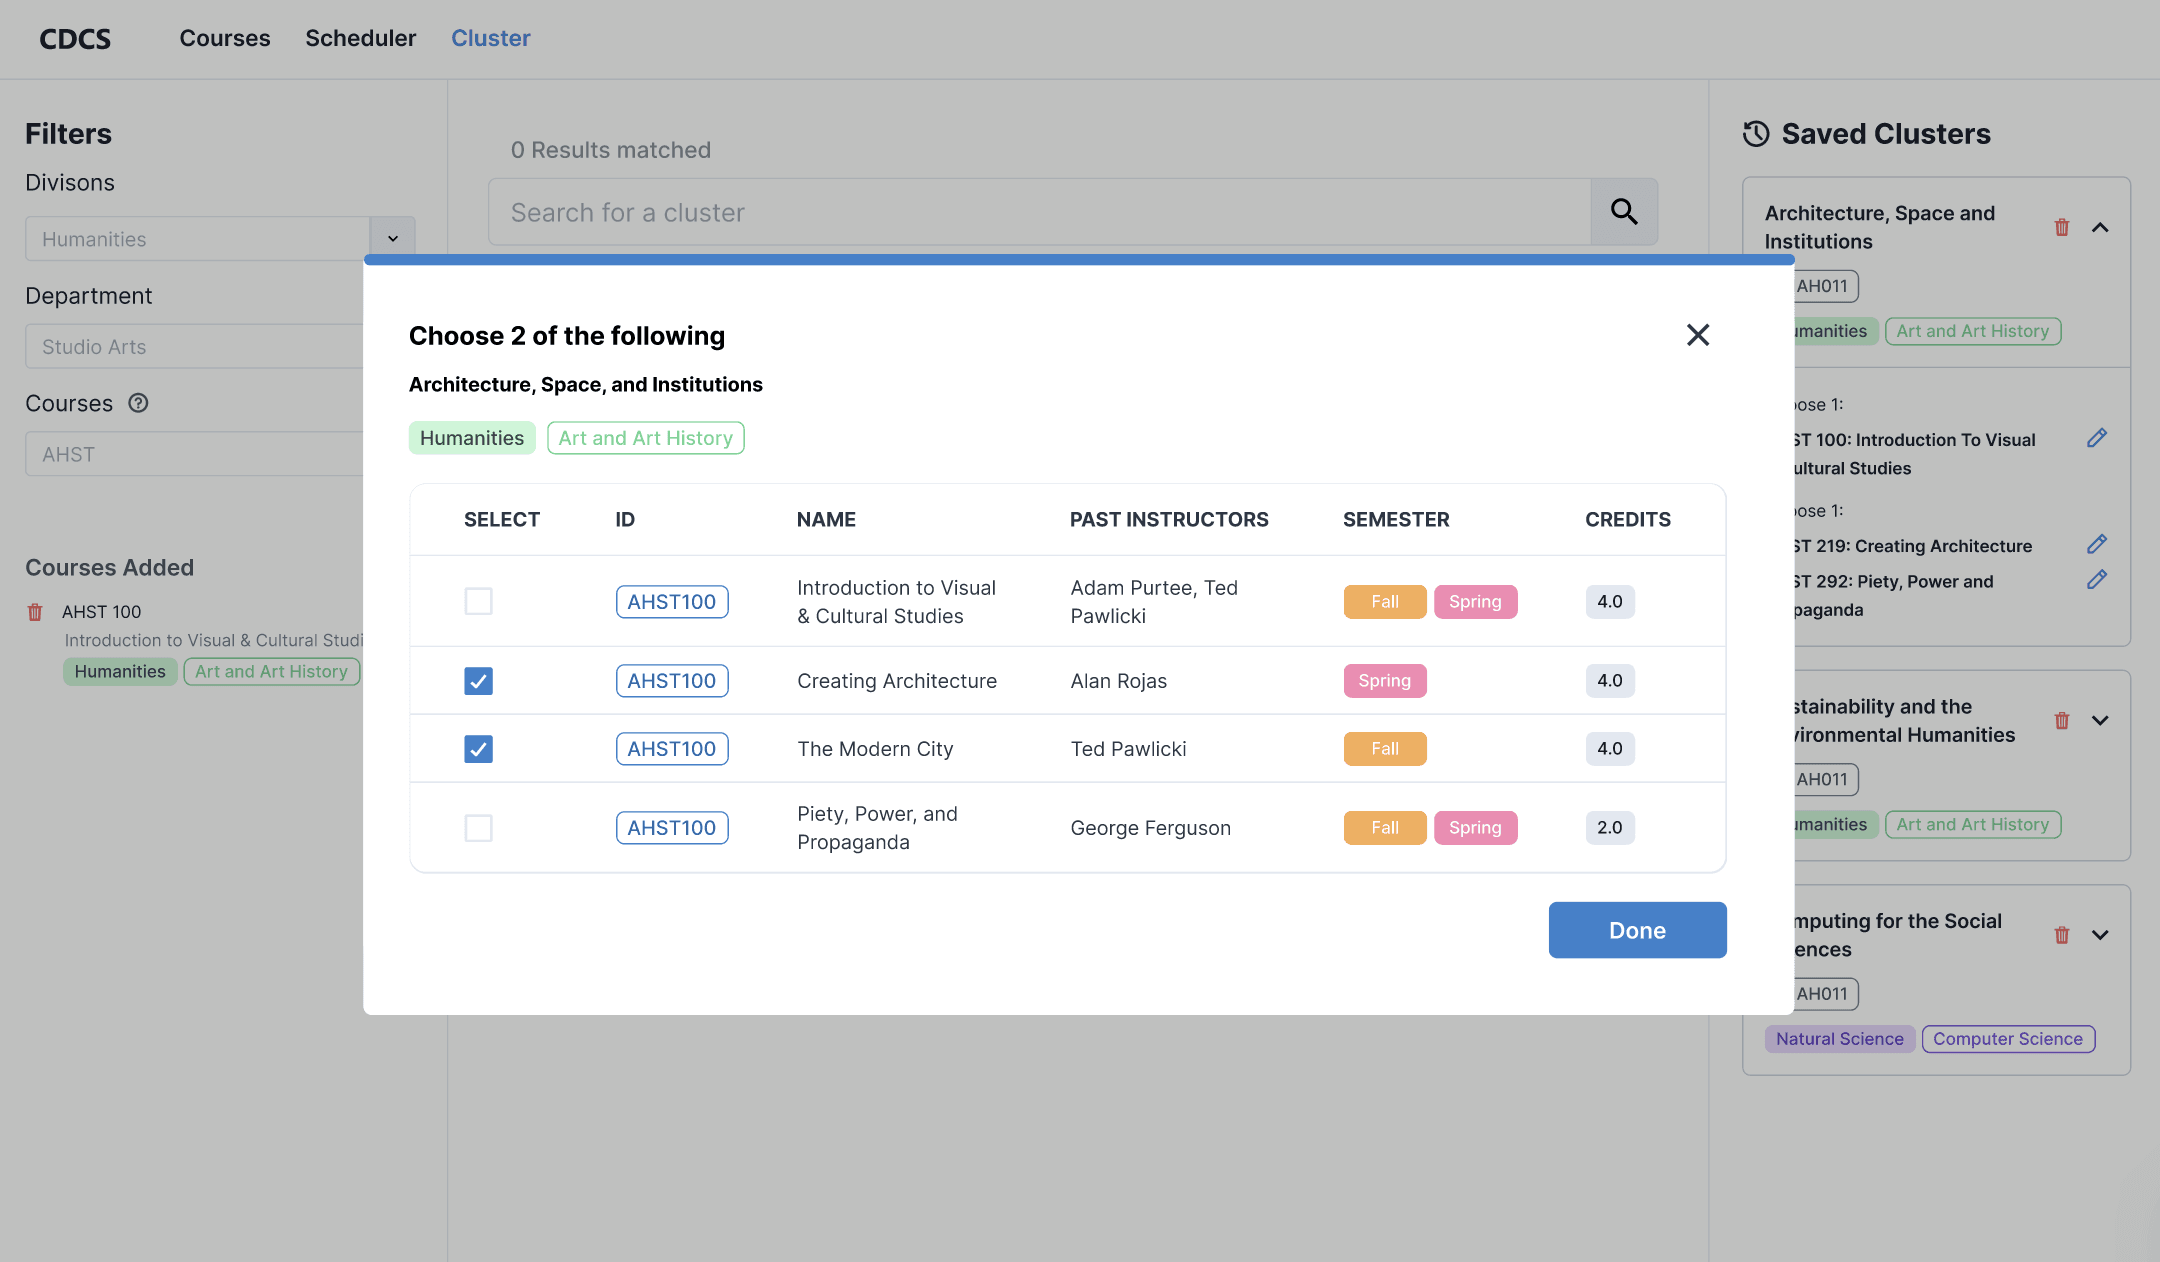Screen dimensions: 2160x1262
Task: Uncheck the Creating Architecture course
Action: click(478, 681)
